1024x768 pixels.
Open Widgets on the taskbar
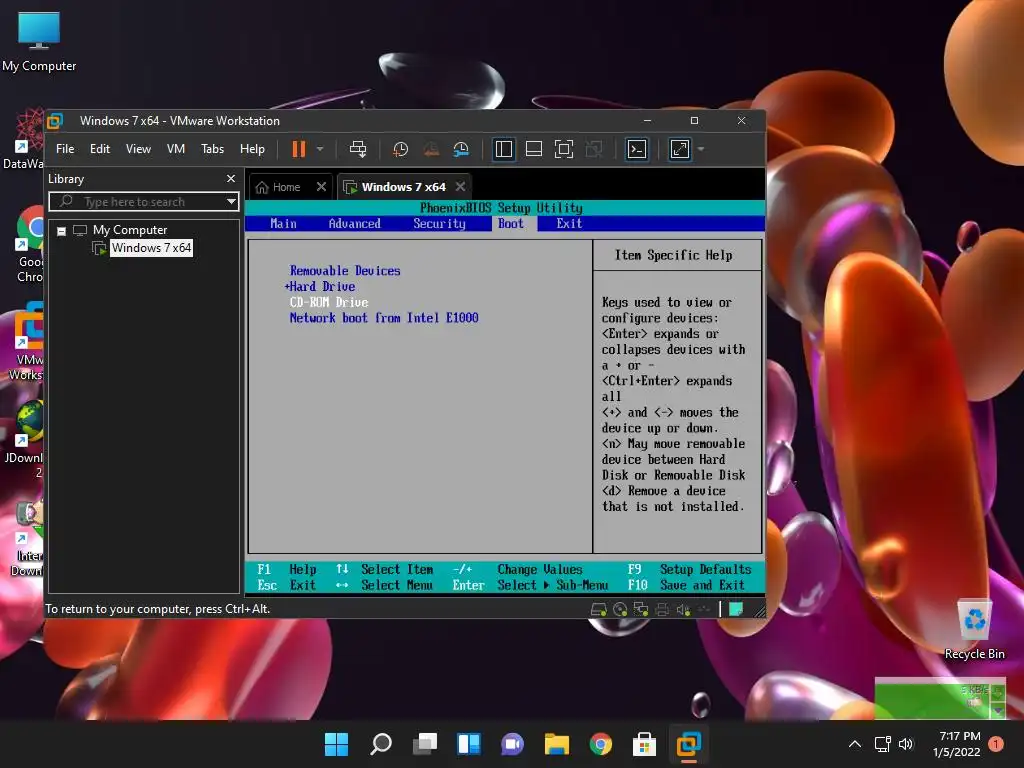pos(469,744)
